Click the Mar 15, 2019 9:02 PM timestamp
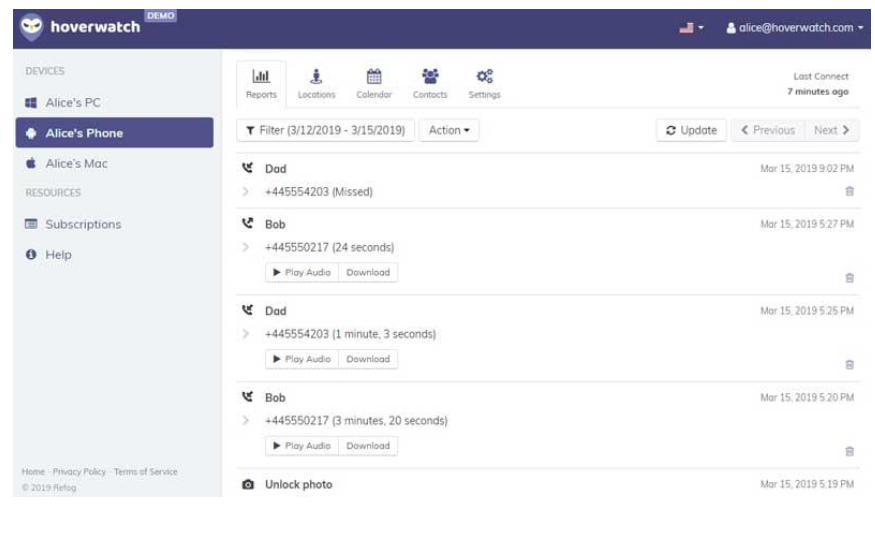This screenshot has width=875, height=533. click(807, 169)
